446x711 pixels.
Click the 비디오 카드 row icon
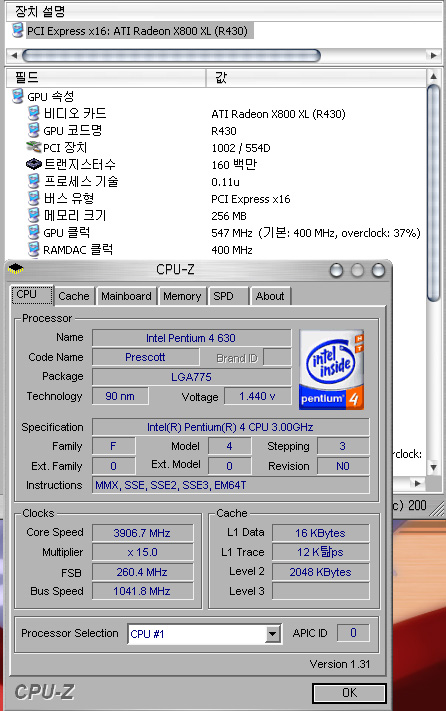tap(34, 113)
